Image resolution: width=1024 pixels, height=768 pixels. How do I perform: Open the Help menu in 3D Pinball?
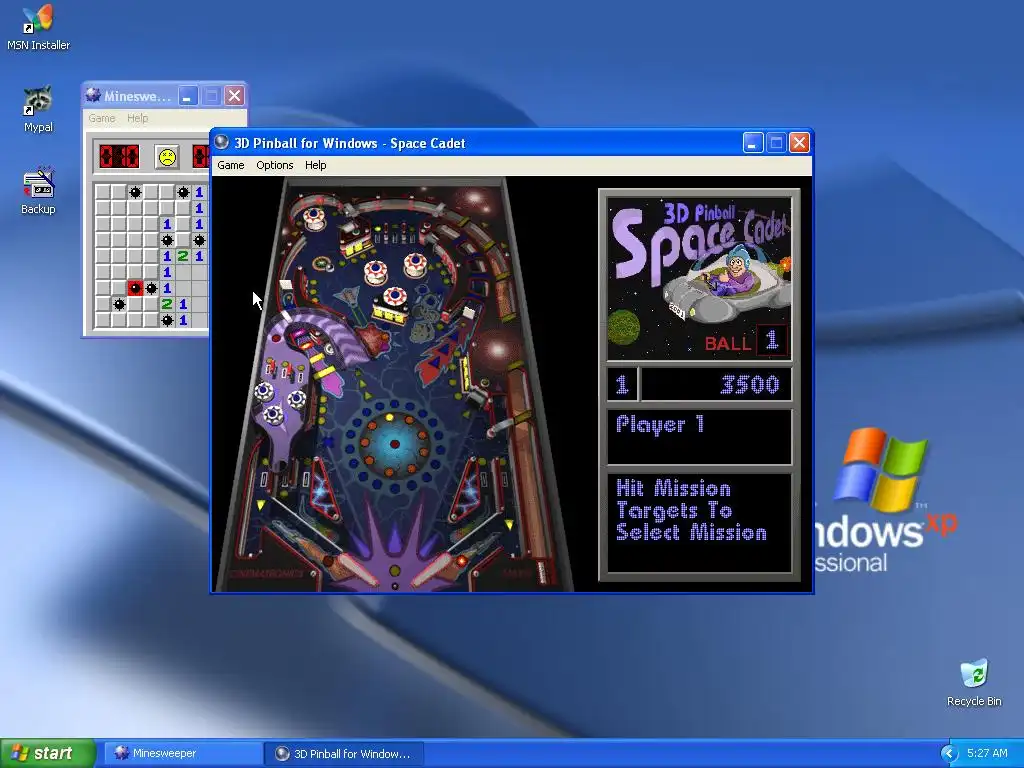tap(315, 165)
